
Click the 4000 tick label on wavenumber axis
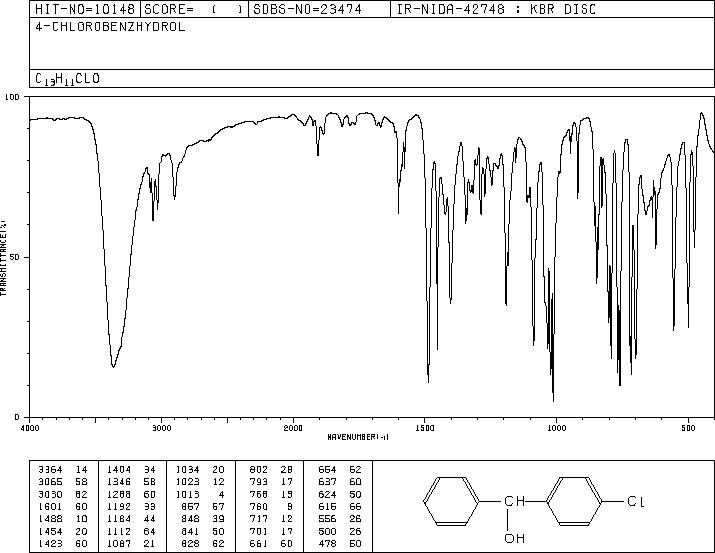coord(30,428)
